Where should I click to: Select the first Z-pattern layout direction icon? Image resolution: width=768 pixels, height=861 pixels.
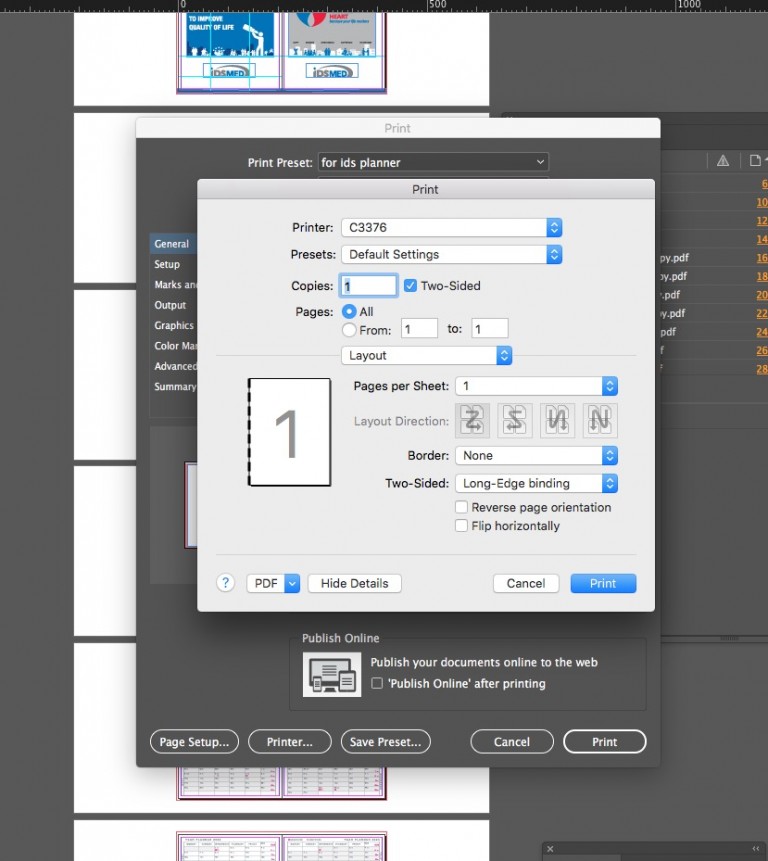[474, 421]
